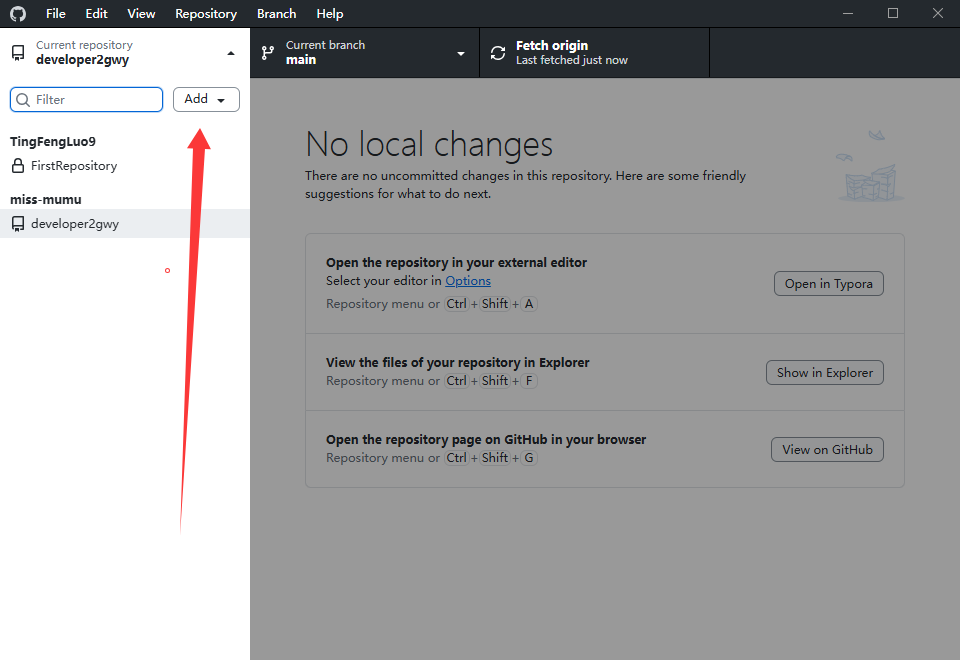
Task: Open the Add repository dropdown
Action: (206, 99)
